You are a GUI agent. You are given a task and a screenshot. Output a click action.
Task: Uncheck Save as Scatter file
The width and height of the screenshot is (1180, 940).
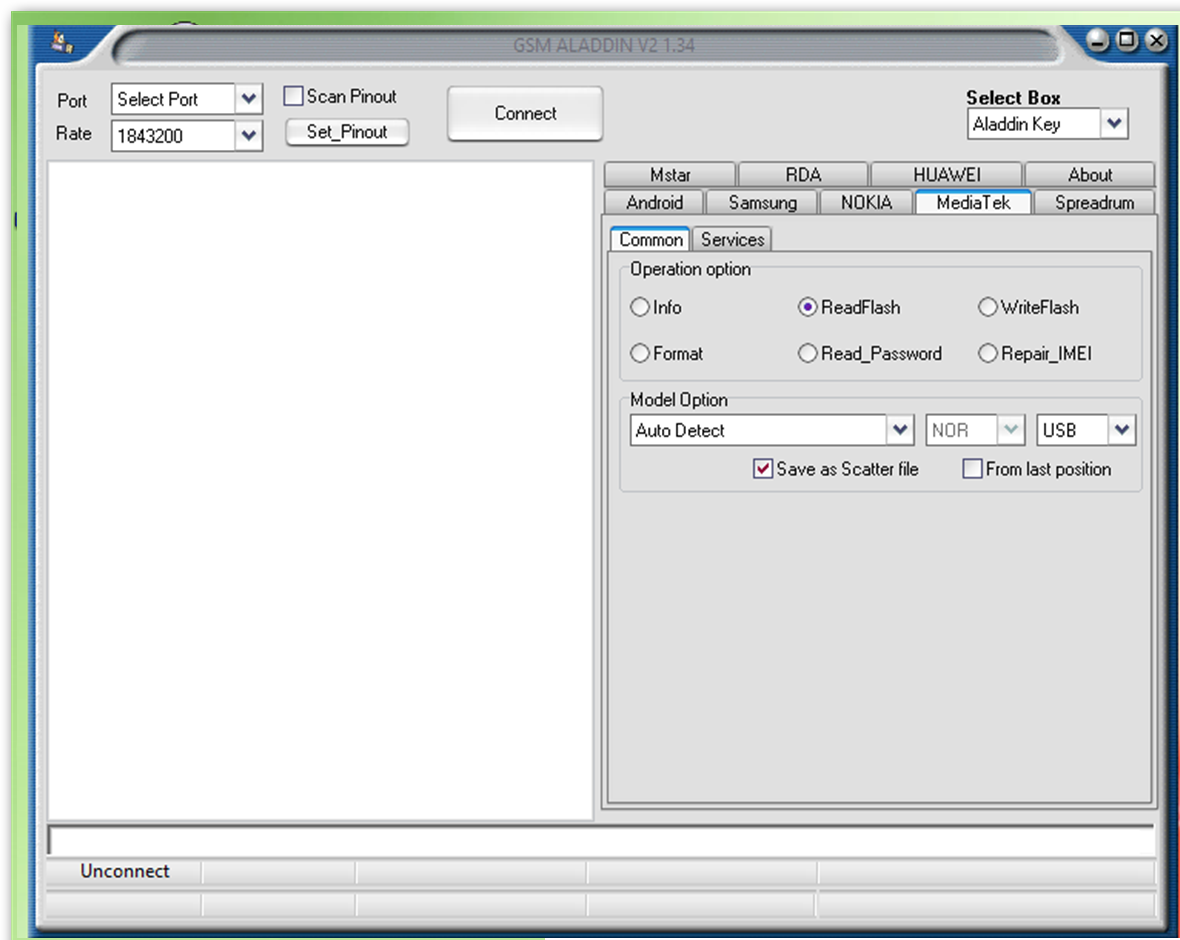click(x=763, y=469)
